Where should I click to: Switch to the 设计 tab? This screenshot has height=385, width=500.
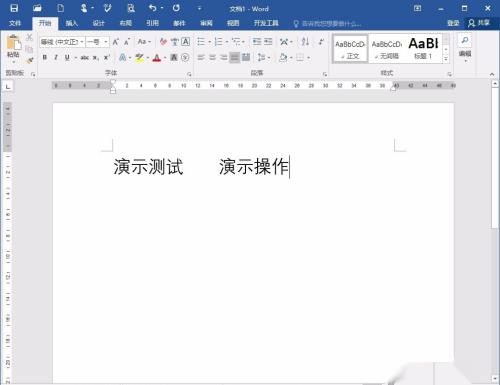click(98, 23)
